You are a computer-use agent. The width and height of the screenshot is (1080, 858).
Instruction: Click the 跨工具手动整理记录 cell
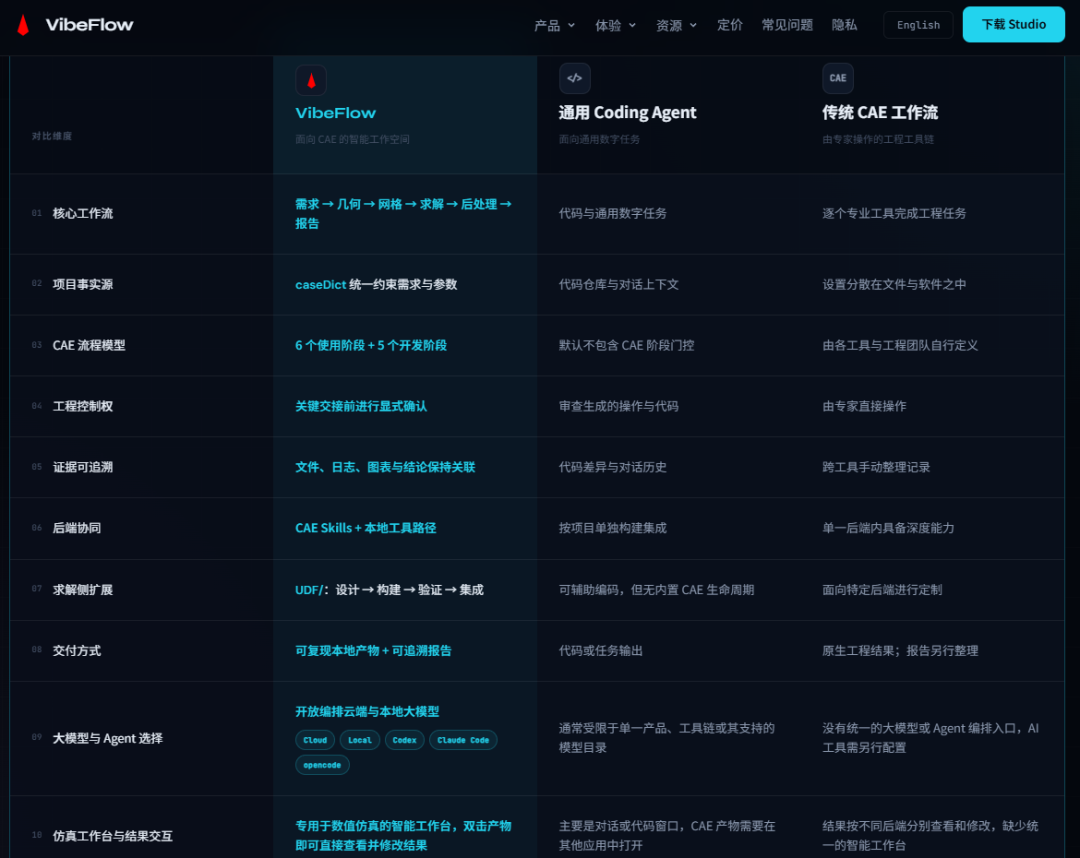tap(876, 467)
